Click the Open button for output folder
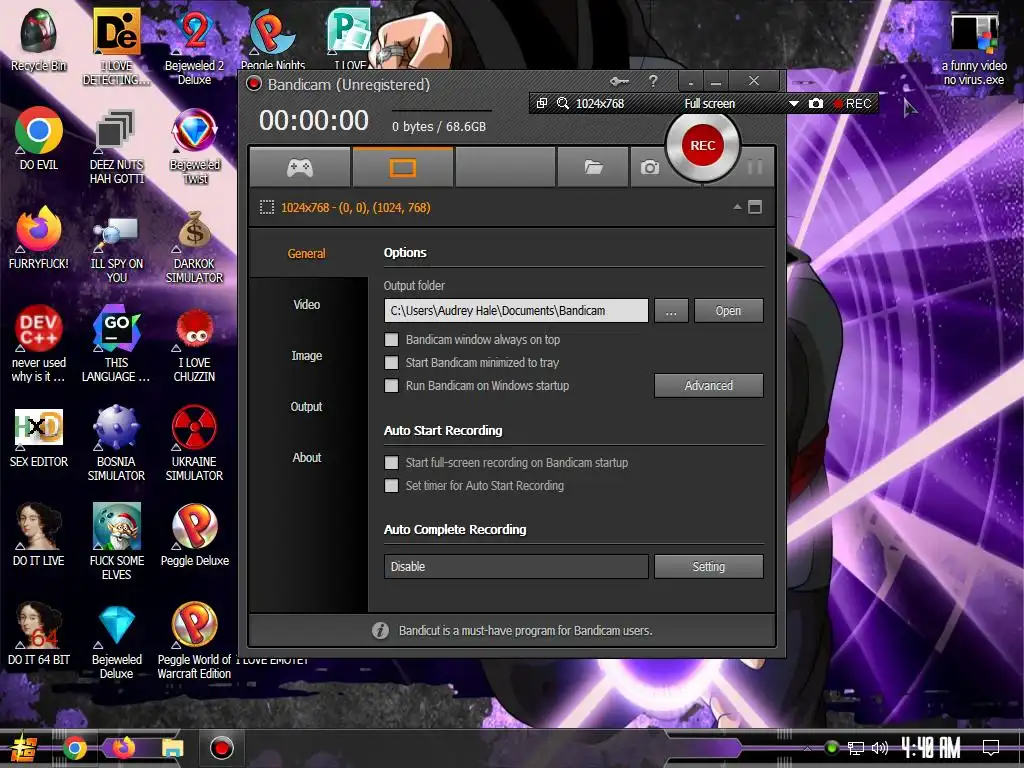 coord(728,311)
